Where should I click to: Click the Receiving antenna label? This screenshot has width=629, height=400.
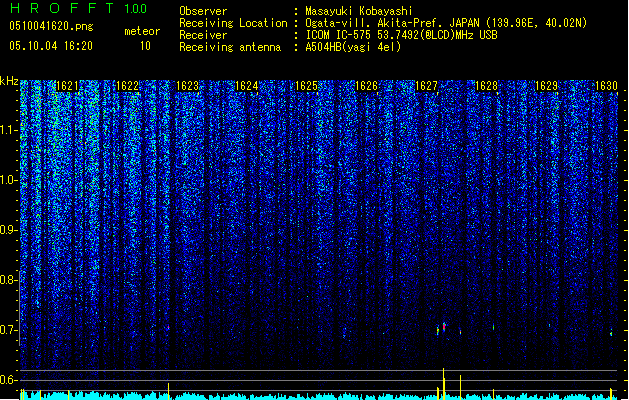[230, 47]
